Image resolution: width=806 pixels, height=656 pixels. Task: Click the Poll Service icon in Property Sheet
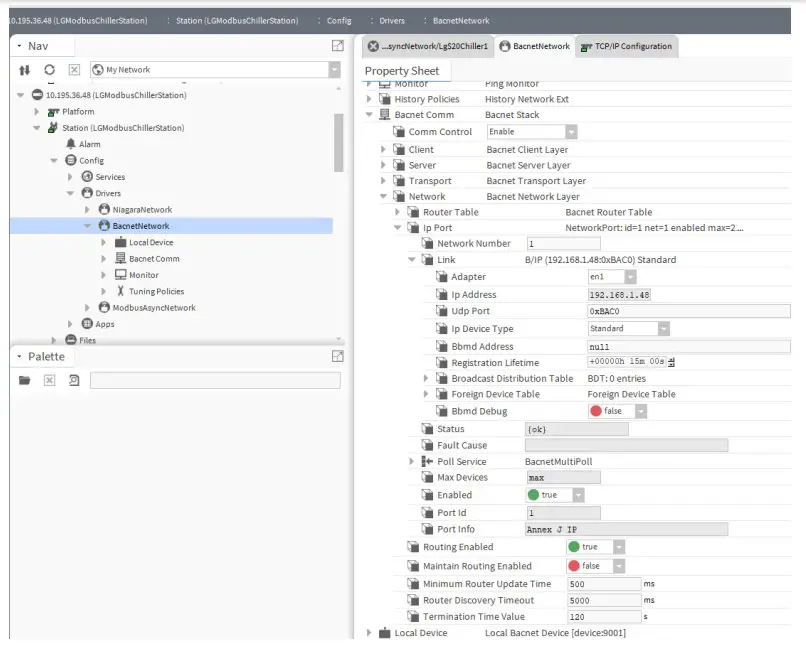427,461
